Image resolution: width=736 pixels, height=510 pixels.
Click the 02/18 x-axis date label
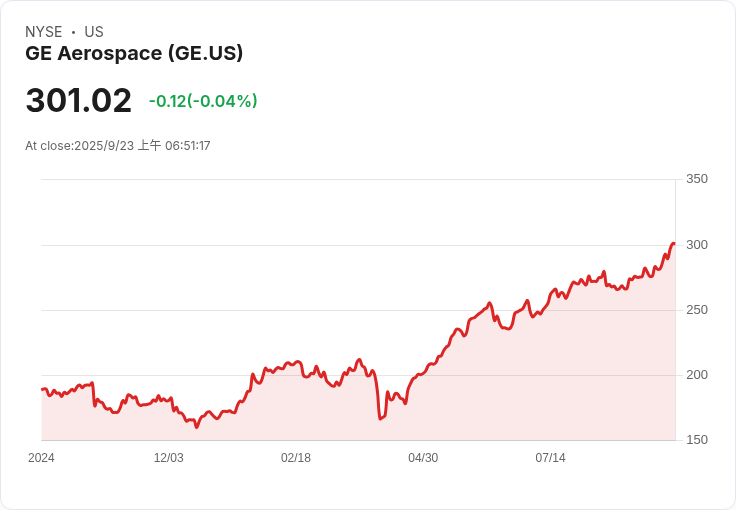296,458
